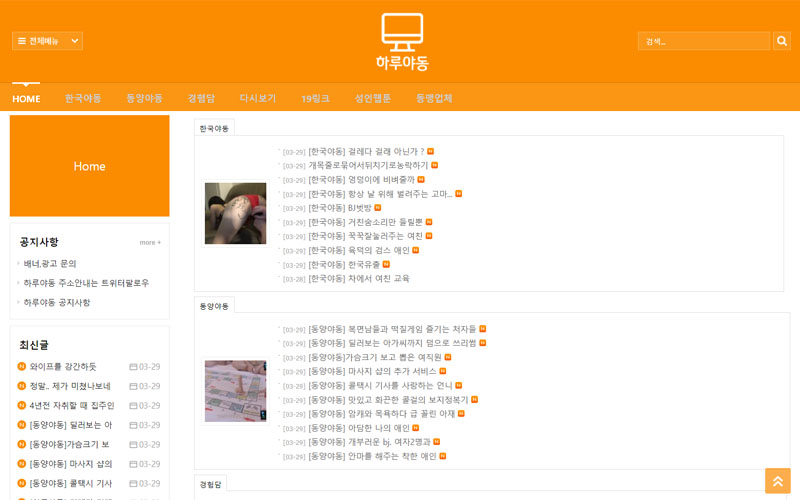
Task: Click the monitor logo icon
Action: (402, 32)
